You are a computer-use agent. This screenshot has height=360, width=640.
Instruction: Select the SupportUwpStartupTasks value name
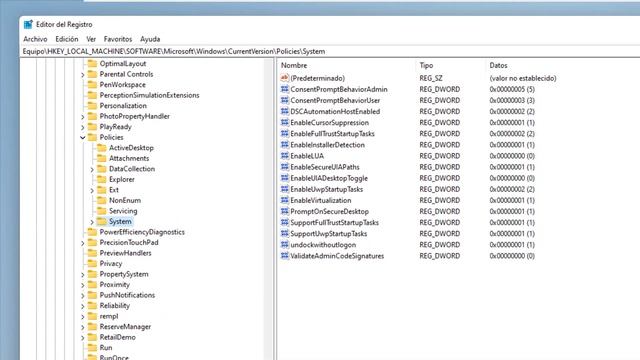point(329,233)
